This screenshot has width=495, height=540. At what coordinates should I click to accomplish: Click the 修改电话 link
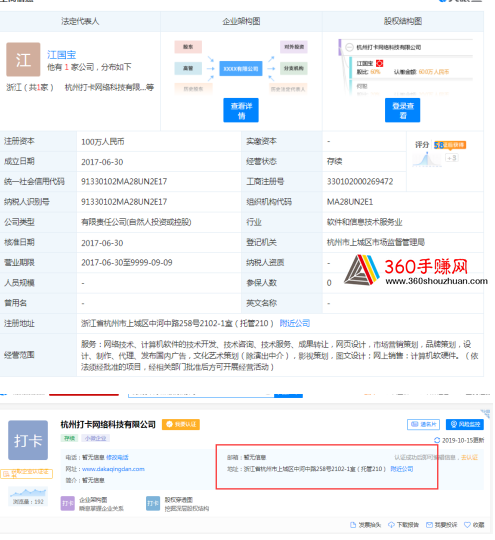pyautogui.click(x=117, y=457)
